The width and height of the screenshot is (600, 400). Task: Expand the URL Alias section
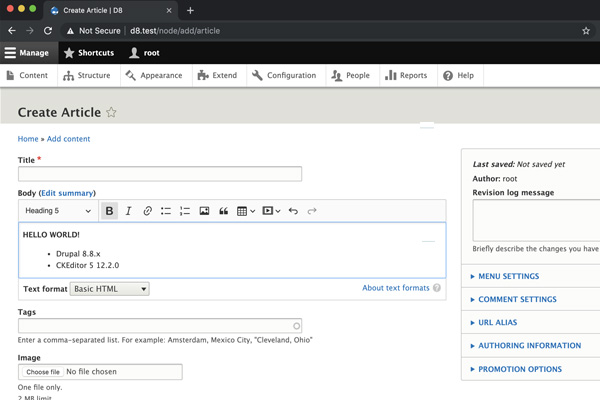497,323
